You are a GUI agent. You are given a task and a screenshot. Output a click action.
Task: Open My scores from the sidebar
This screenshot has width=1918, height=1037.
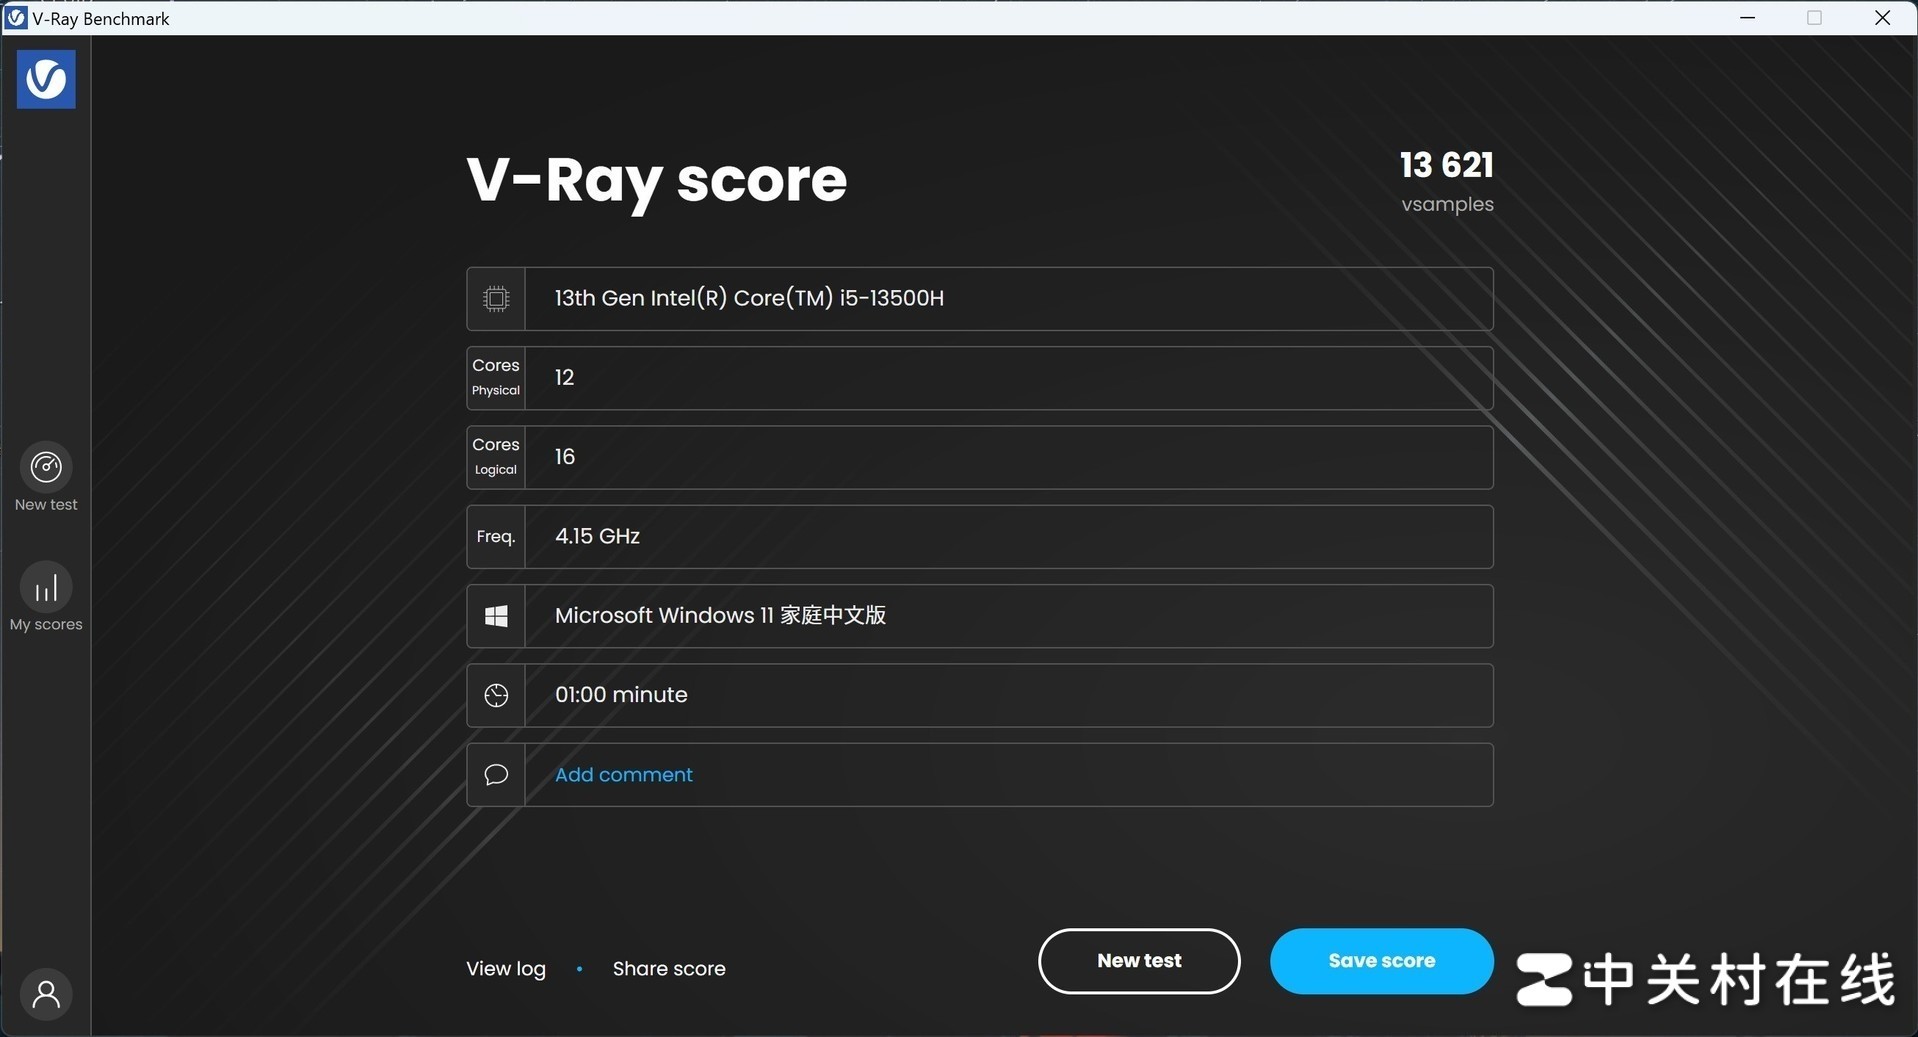(x=45, y=588)
